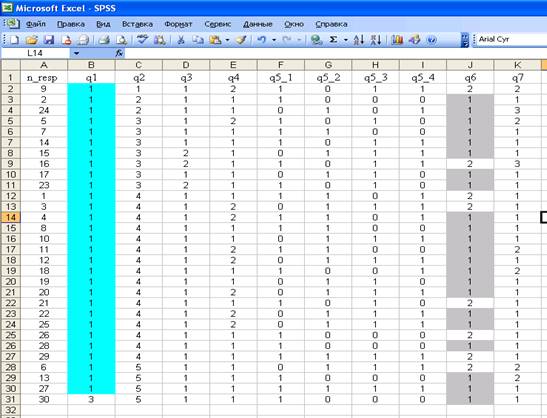Sort ascending with A-Z icon
The height and width of the screenshot is (418, 547).
tap(359, 40)
